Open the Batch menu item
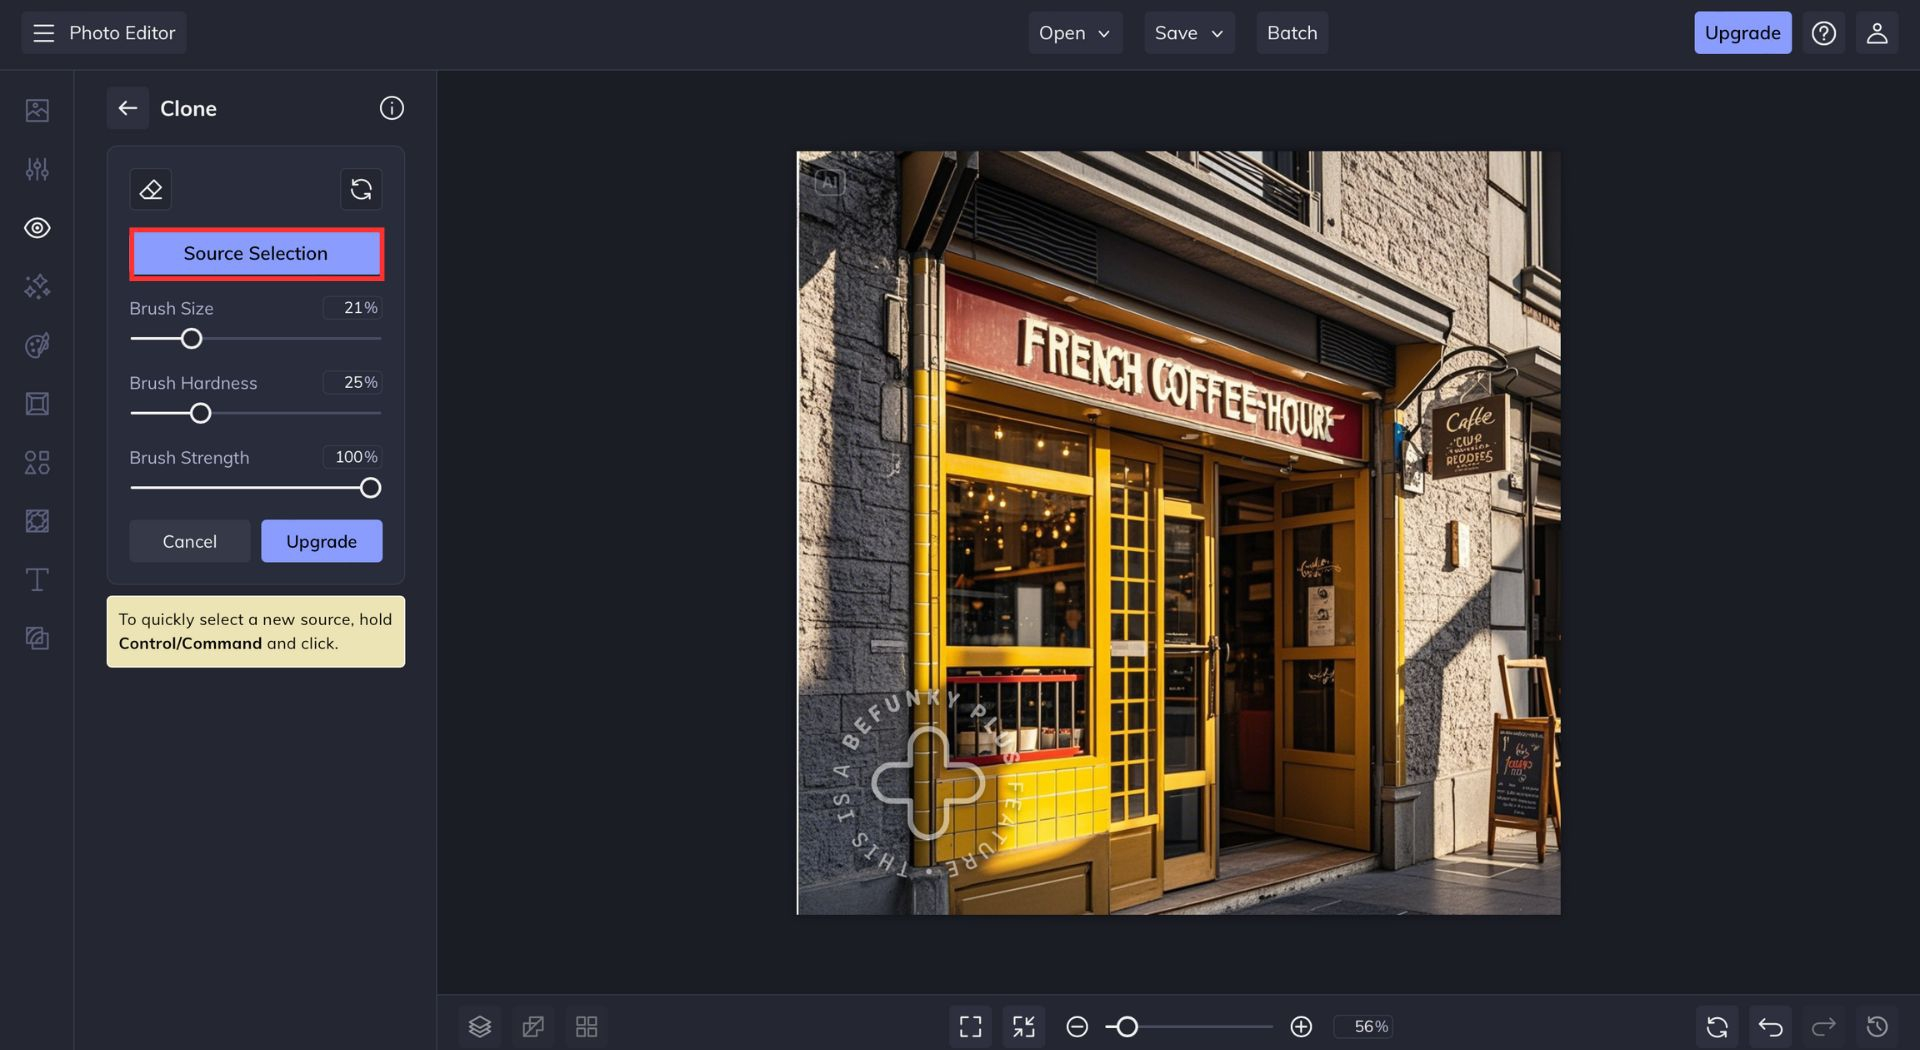The height and width of the screenshot is (1050, 1920). pos(1292,33)
